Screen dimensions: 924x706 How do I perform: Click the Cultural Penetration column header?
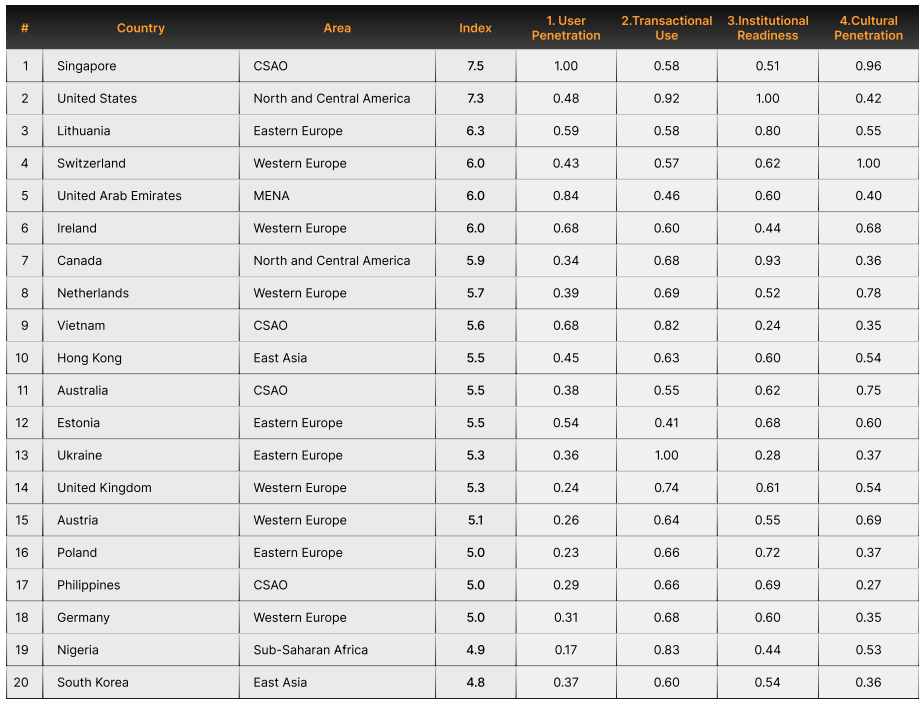(x=868, y=28)
